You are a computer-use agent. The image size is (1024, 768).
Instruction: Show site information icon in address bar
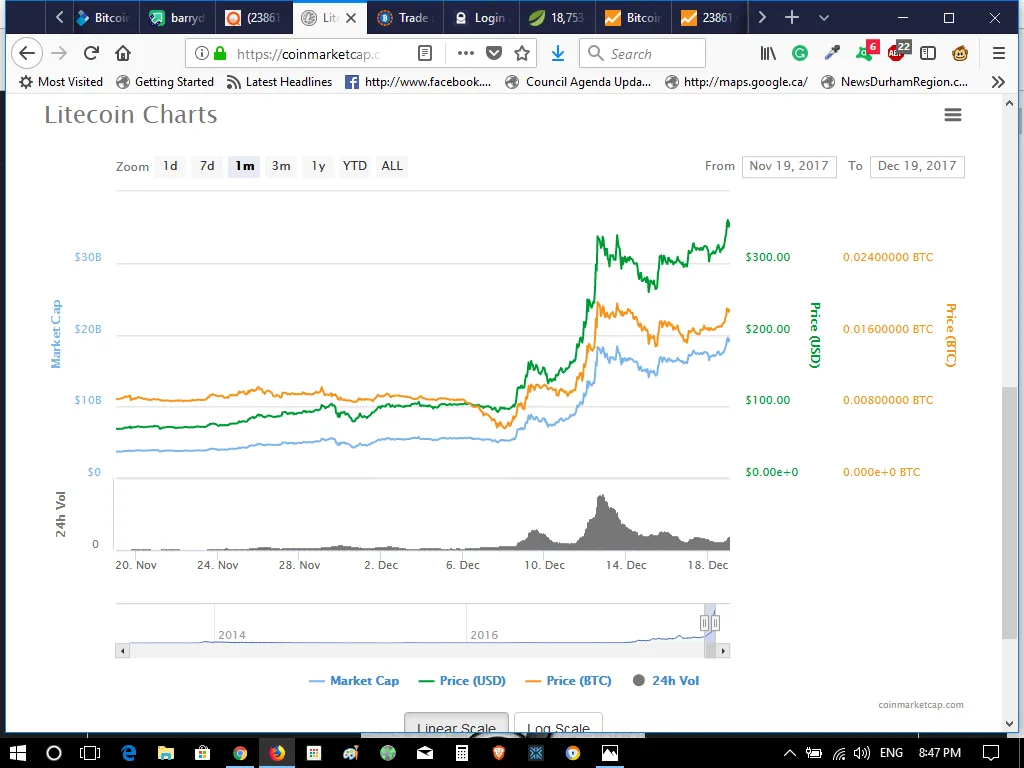pos(202,54)
